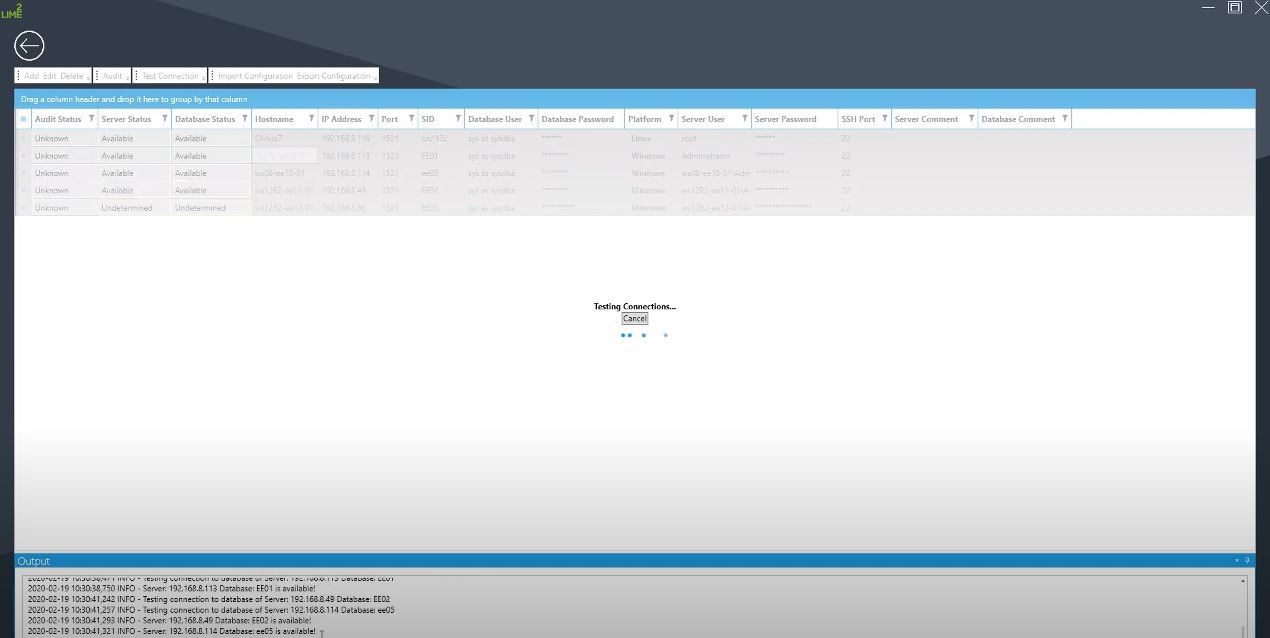Image resolution: width=1270 pixels, height=638 pixels.
Task: Sort by Database Password column header
Action: pos(578,119)
